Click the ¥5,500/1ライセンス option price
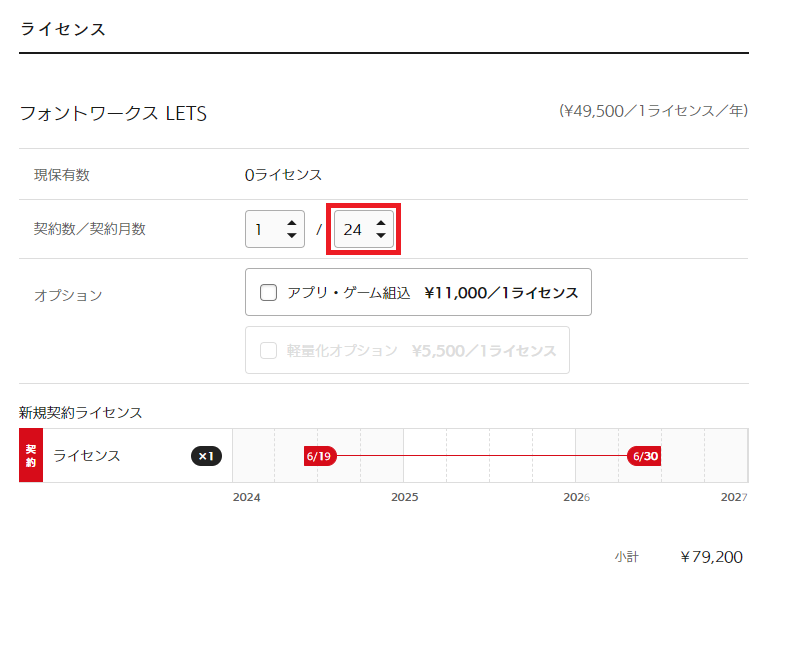This screenshot has height=648, width=801. [x=484, y=351]
